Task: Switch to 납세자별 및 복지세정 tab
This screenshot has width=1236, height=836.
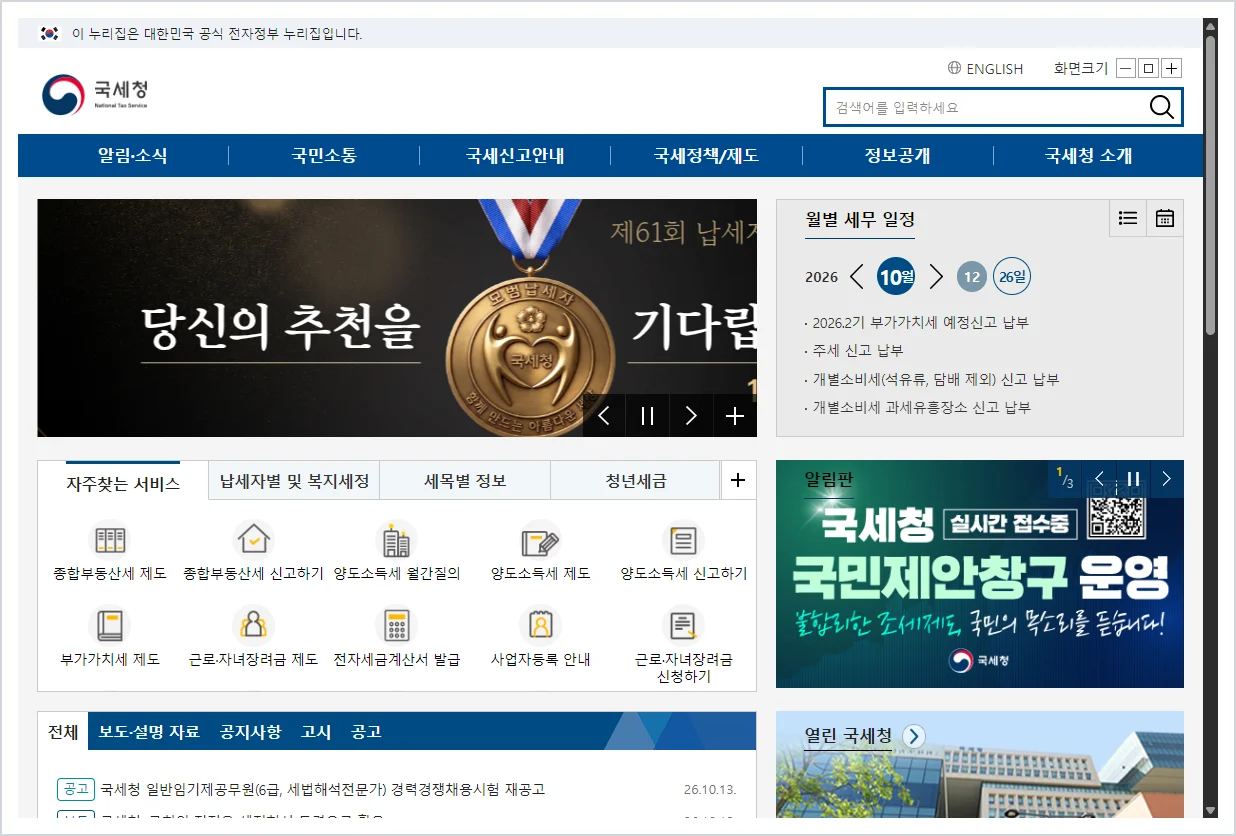Action: pyautogui.click(x=294, y=481)
